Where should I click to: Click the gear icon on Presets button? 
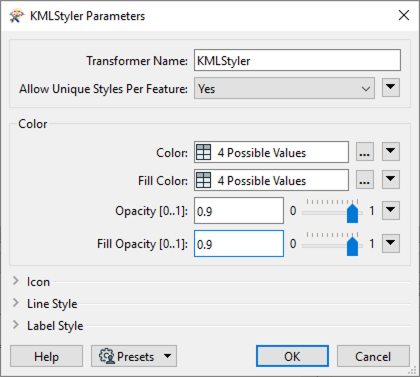pos(107,356)
